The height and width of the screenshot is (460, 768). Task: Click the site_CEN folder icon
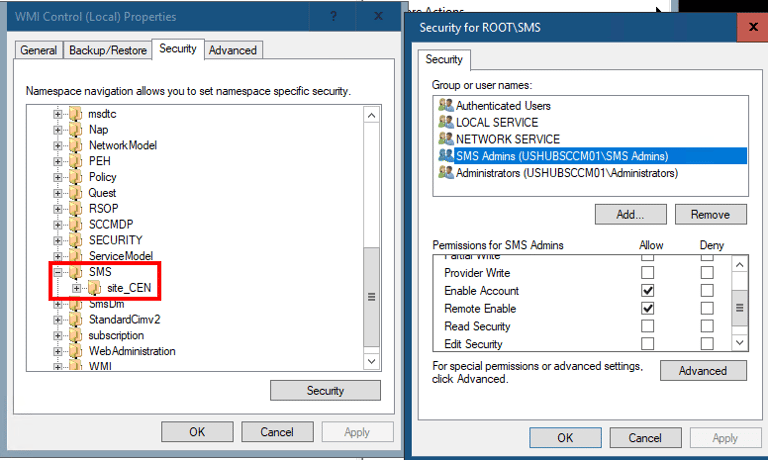[x=94, y=288]
